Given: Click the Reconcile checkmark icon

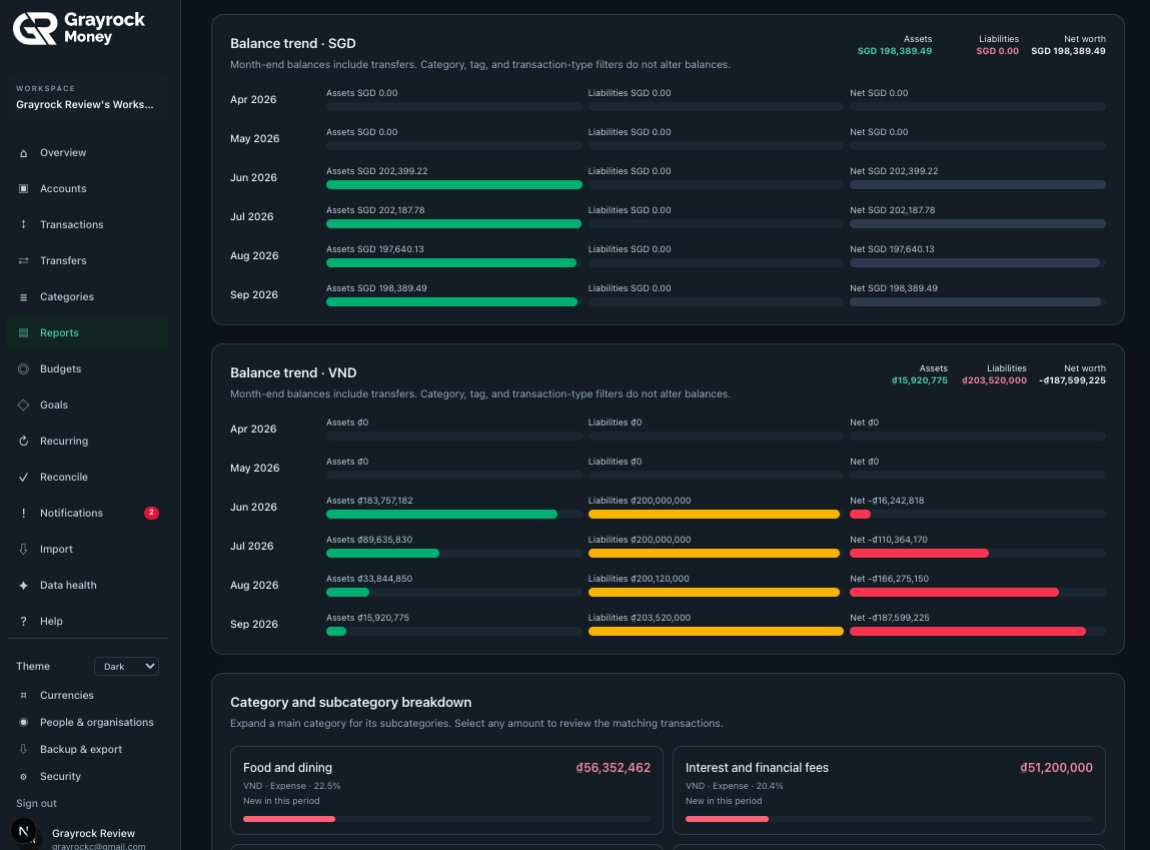Looking at the screenshot, I should 23,477.
